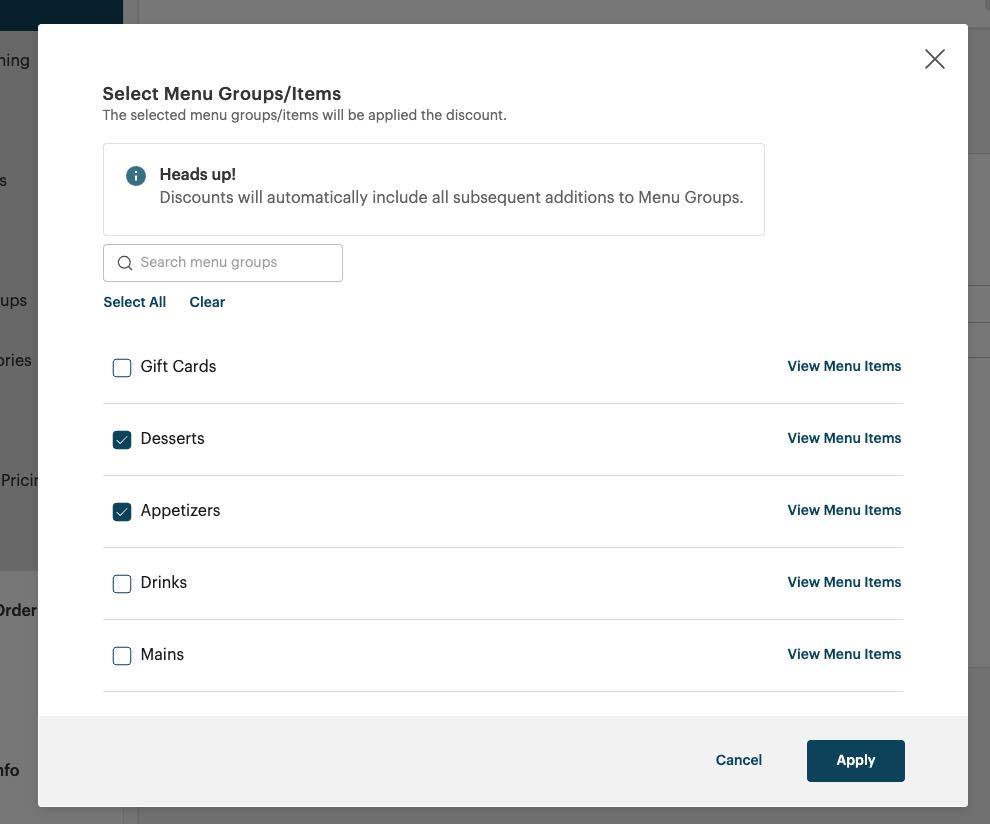The width and height of the screenshot is (990, 824).
Task: View Menu Items for Drinks
Action: coord(844,582)
